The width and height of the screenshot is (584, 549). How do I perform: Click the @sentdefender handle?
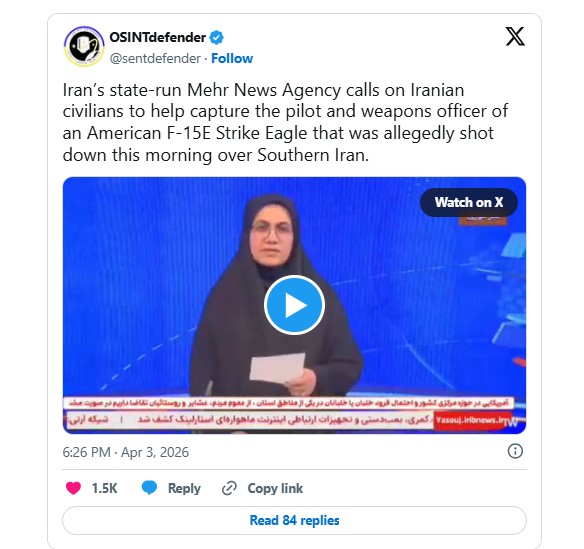[155, 58]
